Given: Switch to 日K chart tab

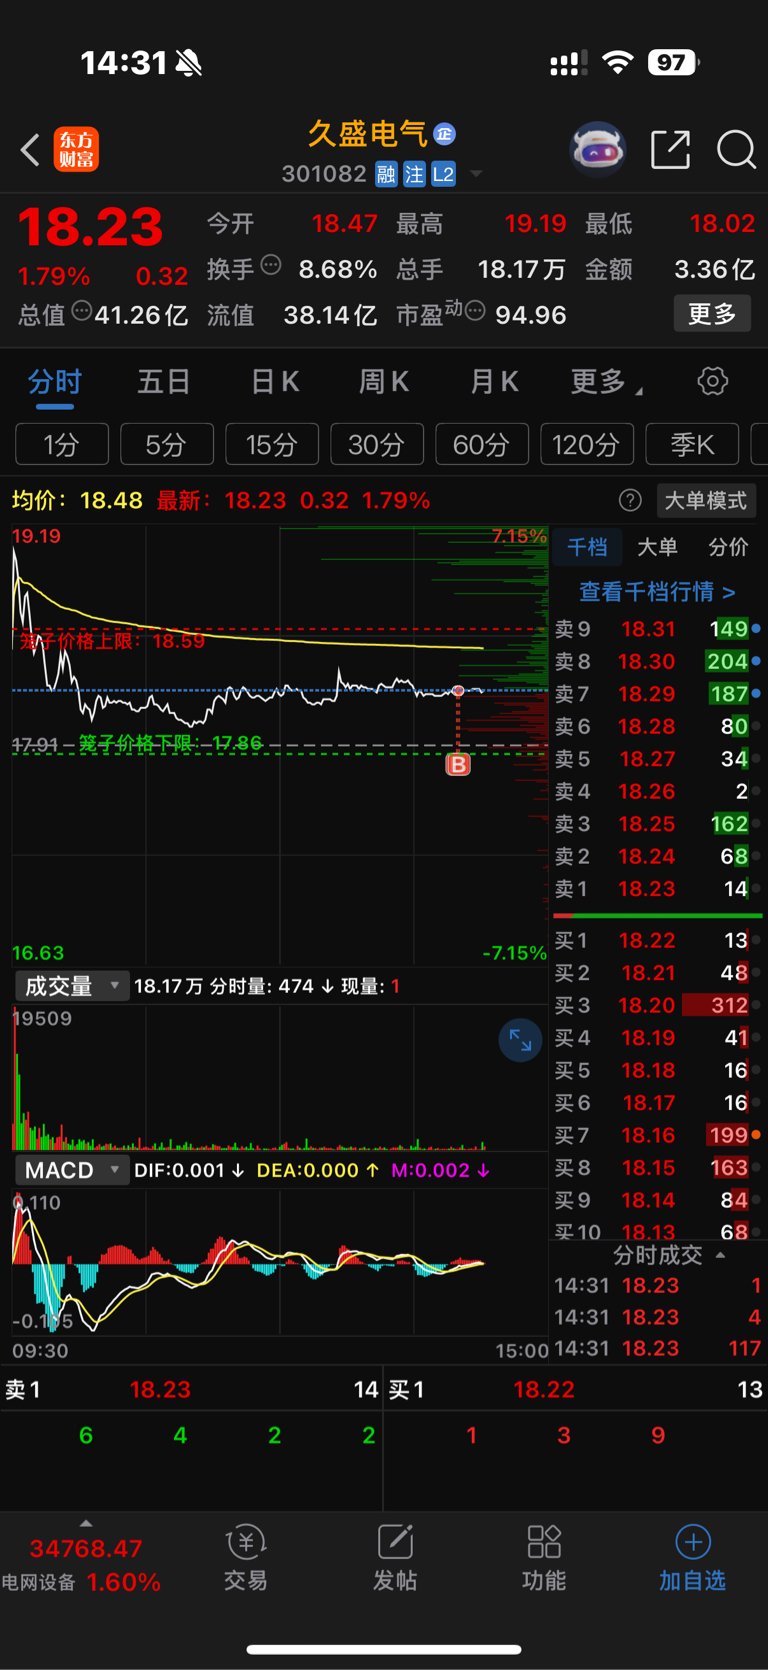Looking at the screenshot, I should pos(274,381).
